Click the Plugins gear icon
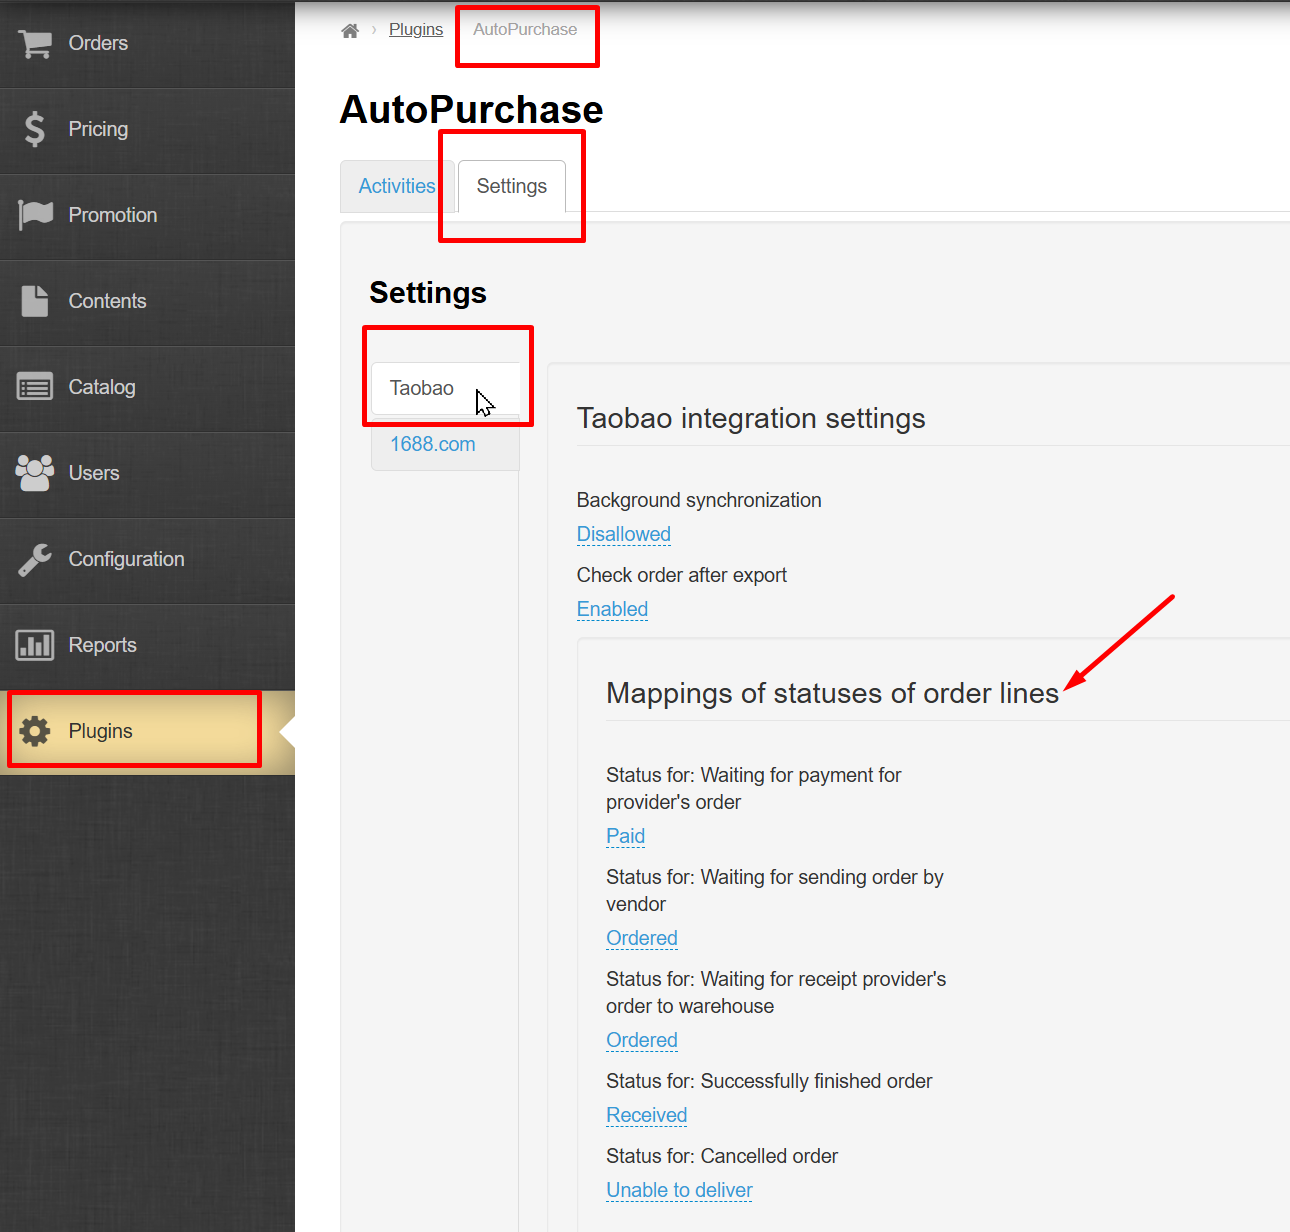 coord(35,731)
